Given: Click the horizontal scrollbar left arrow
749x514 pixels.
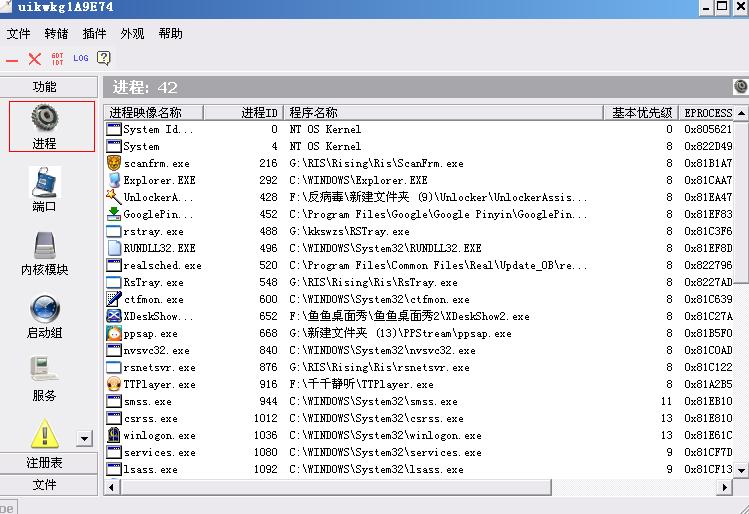Looking at the screenshot, I should (112, 487).
